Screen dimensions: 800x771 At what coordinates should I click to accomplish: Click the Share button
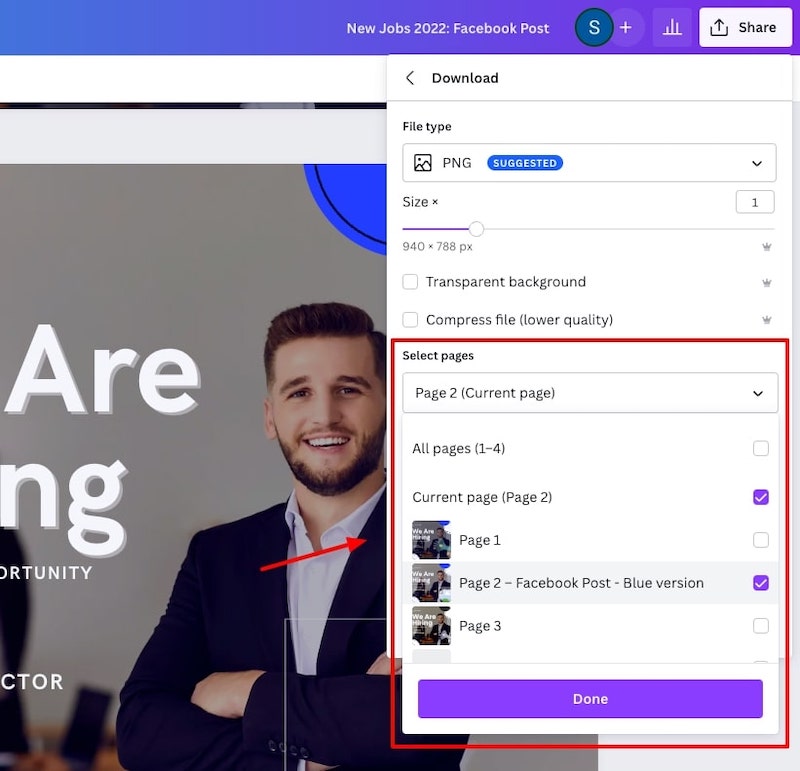745,28
